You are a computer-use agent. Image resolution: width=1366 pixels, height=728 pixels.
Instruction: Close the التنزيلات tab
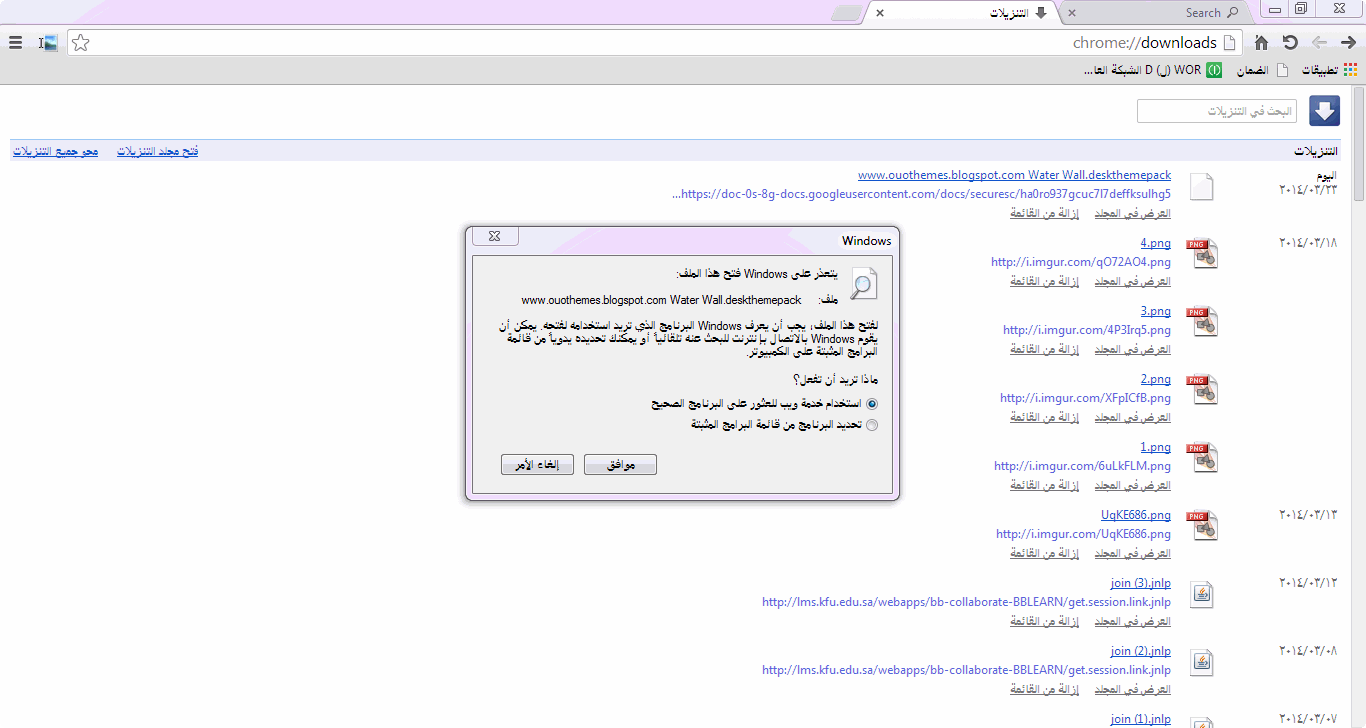point(879,13)
